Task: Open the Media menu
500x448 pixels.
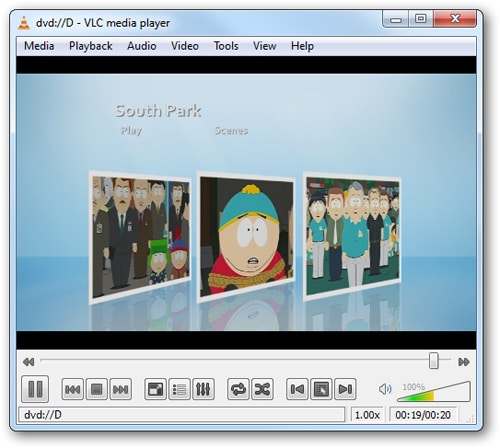Action: [x=39, y=46]
